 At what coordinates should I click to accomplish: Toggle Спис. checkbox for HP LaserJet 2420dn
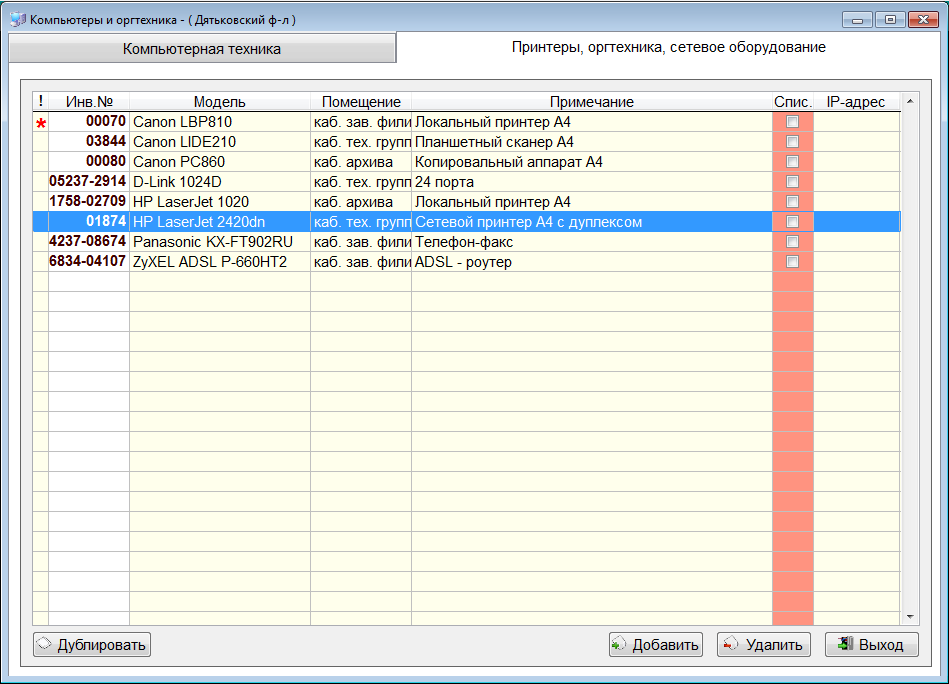point(792,222)
